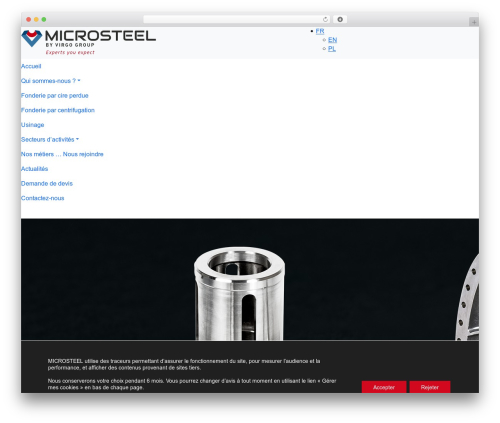Screen dimensions: 500x423
Task: Switch to the PL language
Action: tap(332, 49)
